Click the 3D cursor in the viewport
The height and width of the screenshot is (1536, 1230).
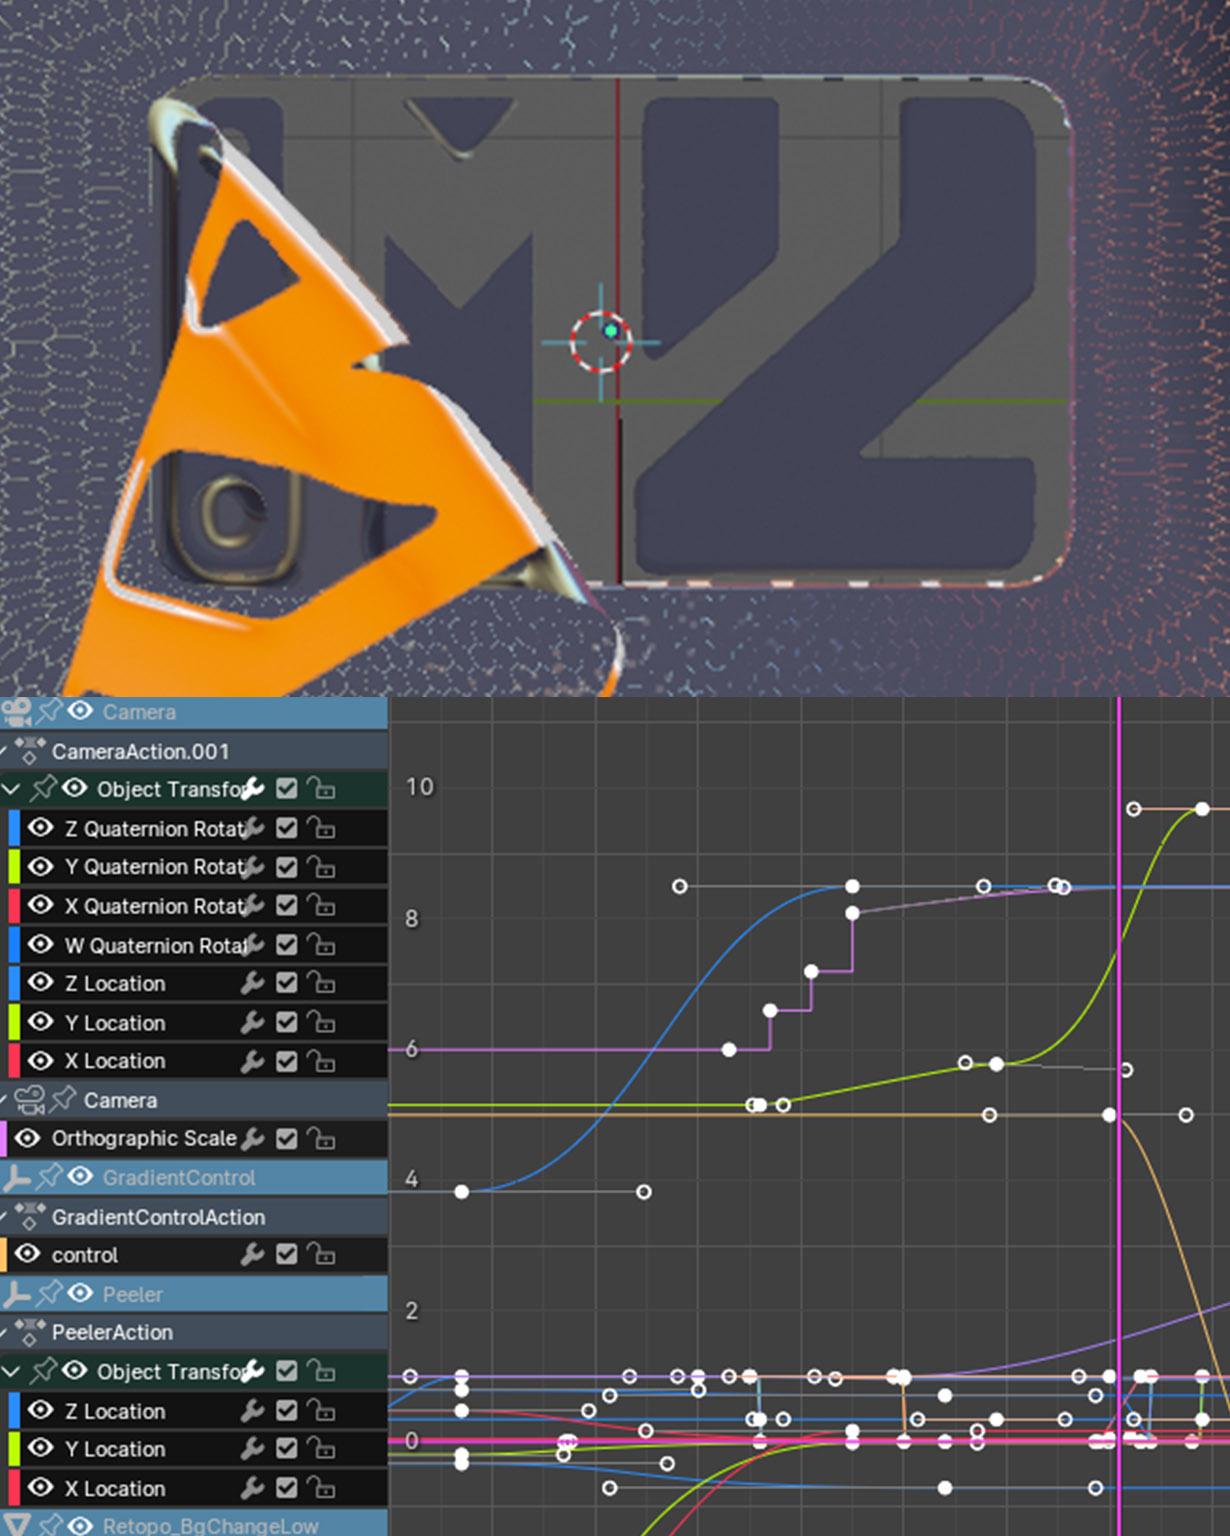tap(601, 341)
